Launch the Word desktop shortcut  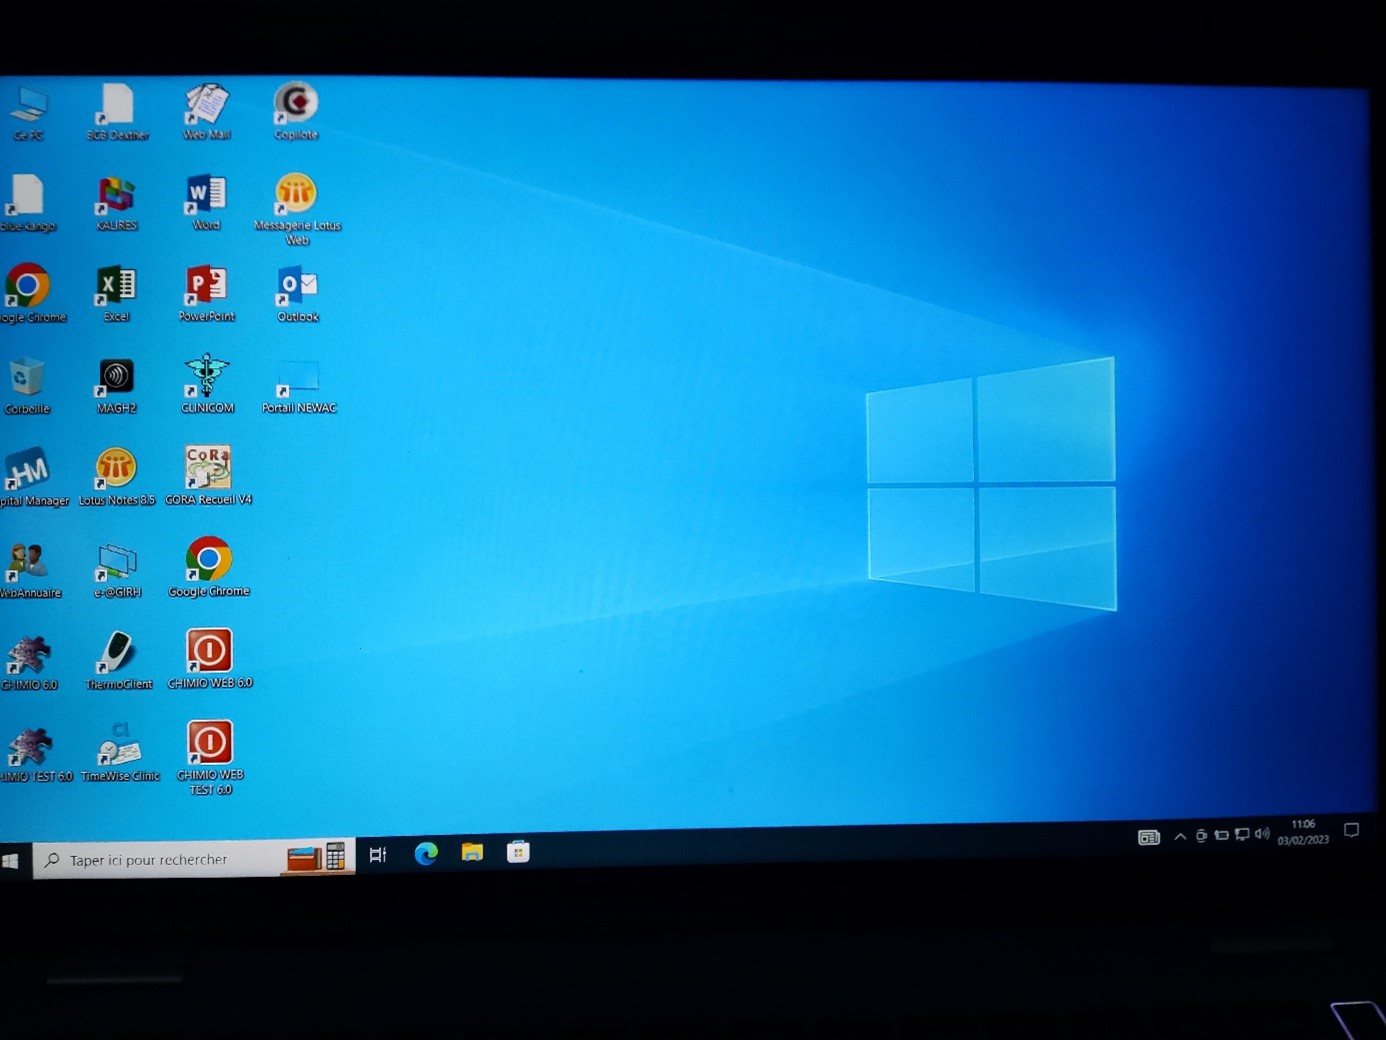pos(206,196)
